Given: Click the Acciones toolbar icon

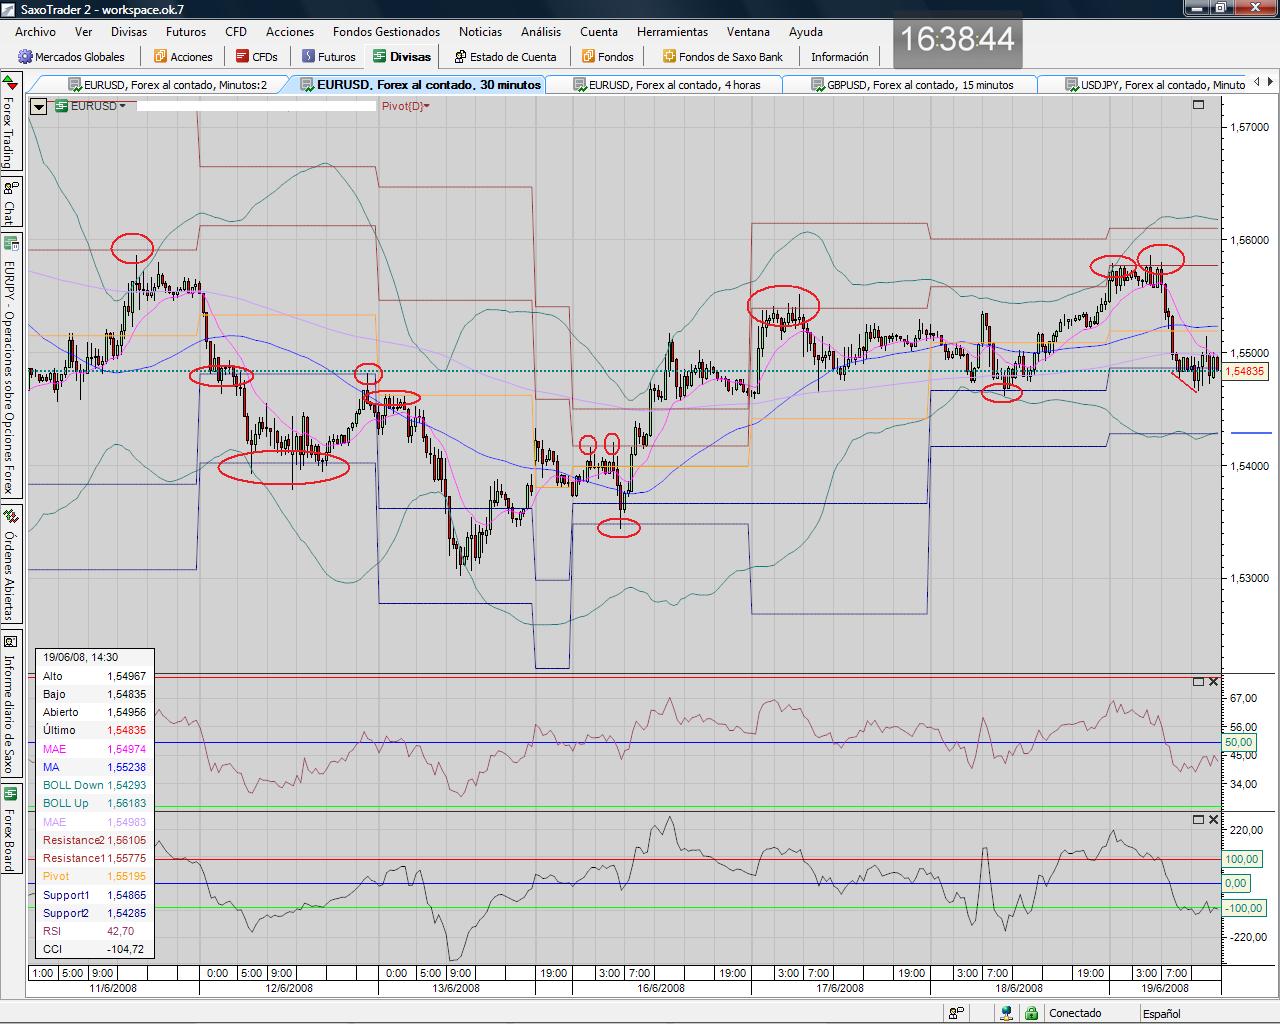Looking at the screenshot, I should 162,57.
